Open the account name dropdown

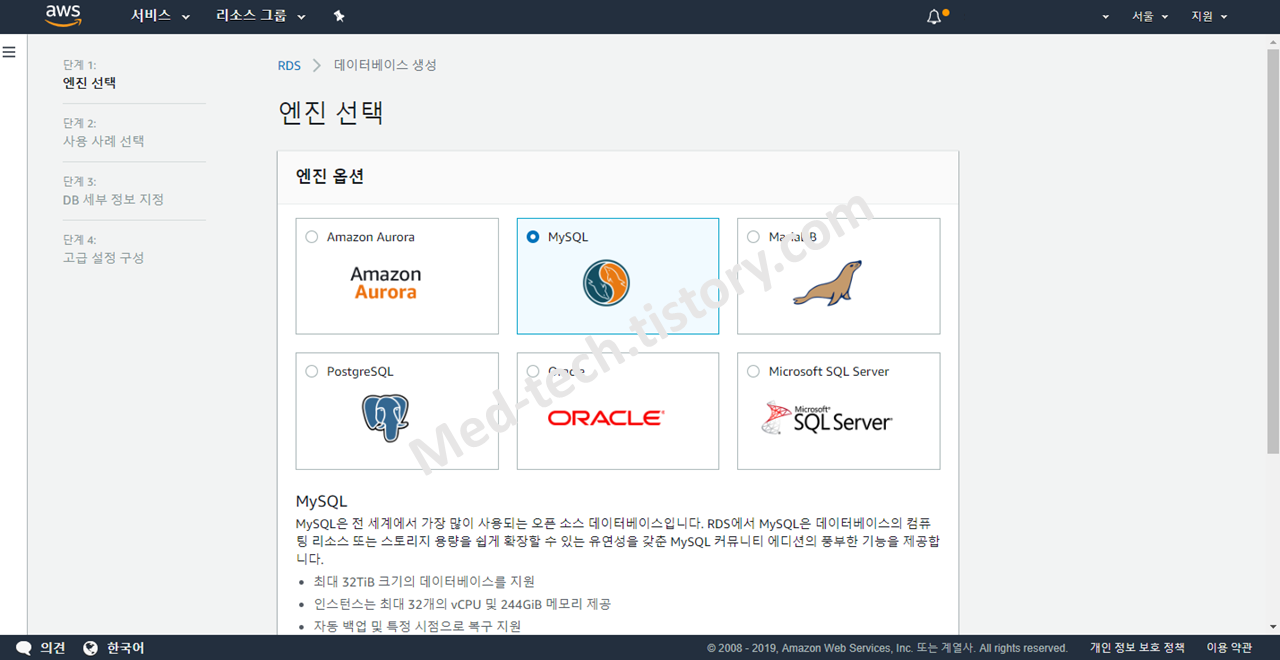pos(1105,17)
